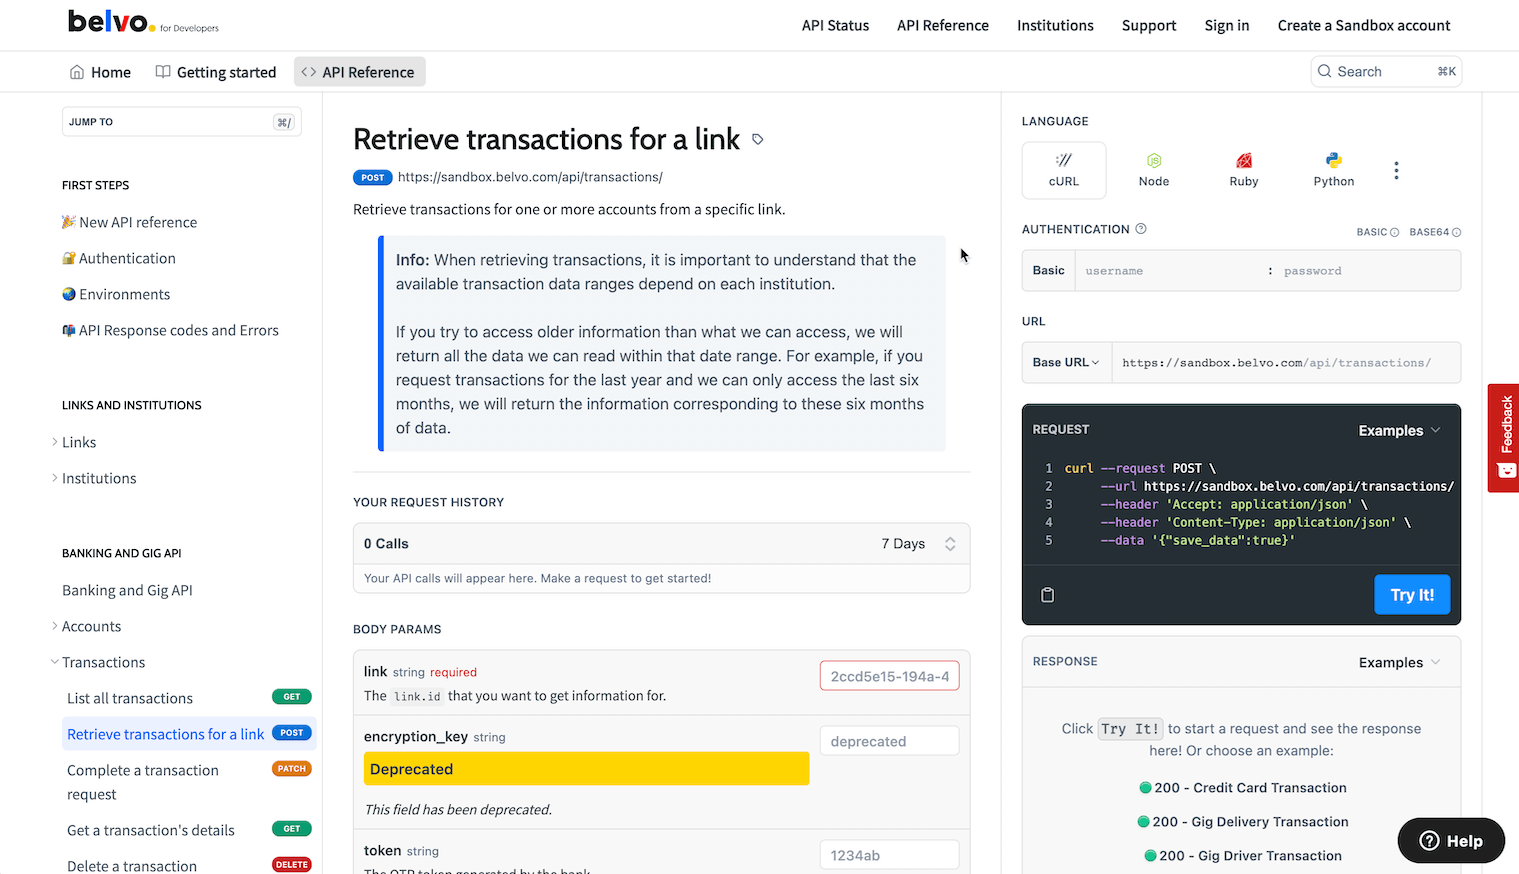
Task: Open New API reference page
Action: pos(130,222)
